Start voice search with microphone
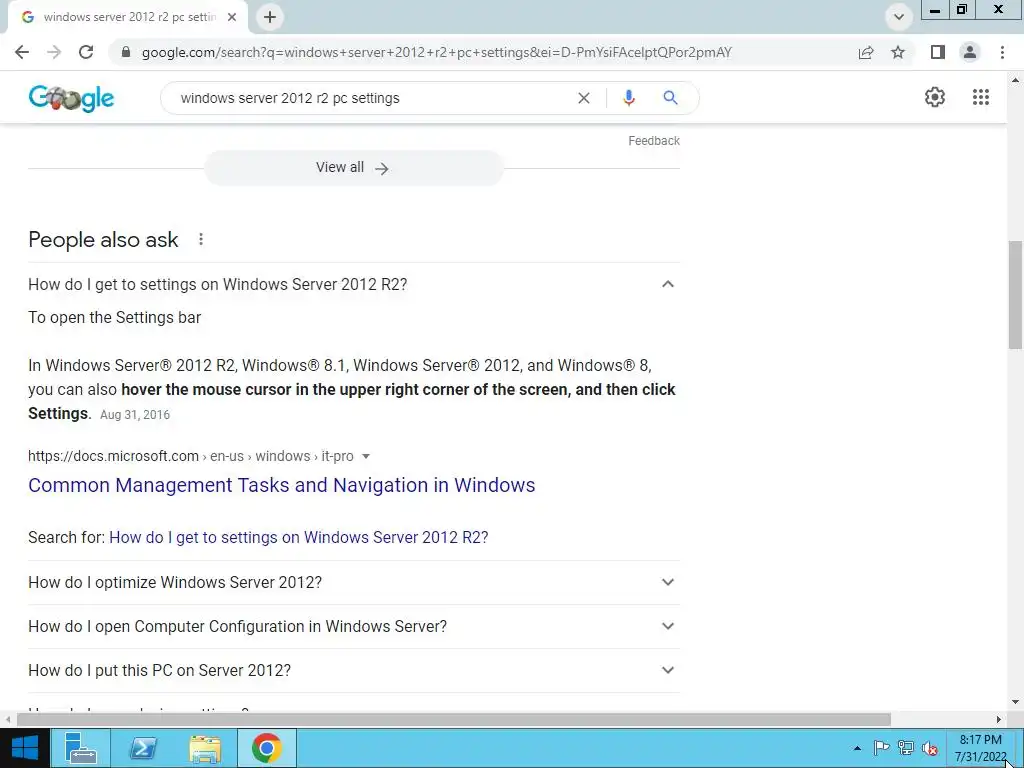This screenshot has height=768, width=1024. click(x=629, y=98)
